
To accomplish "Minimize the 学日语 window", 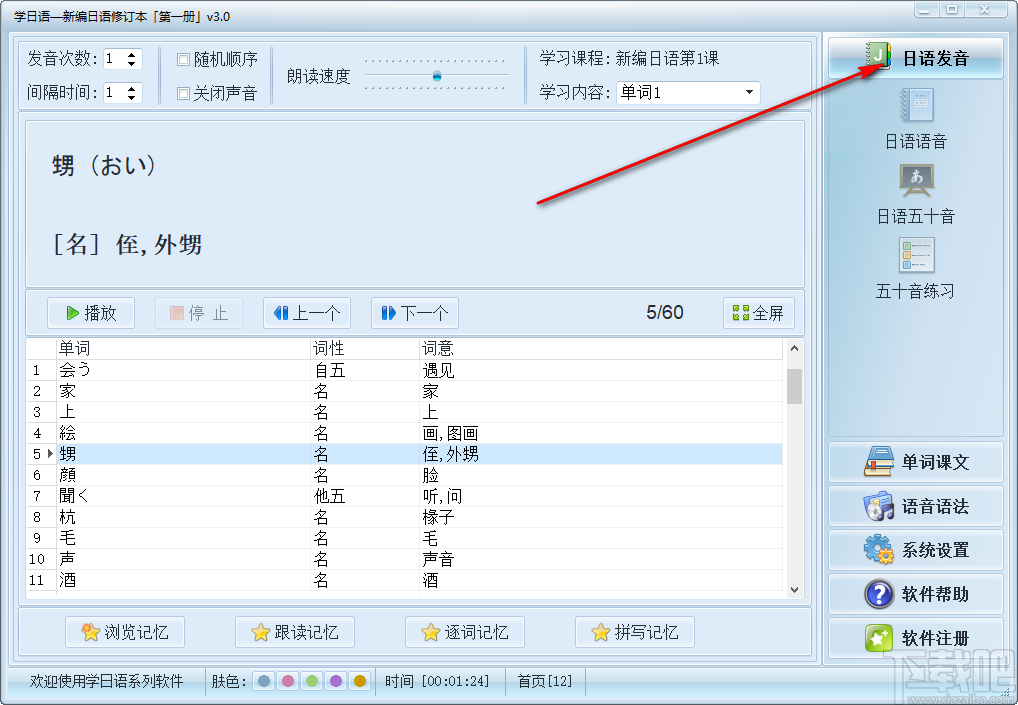I will 925,9.
